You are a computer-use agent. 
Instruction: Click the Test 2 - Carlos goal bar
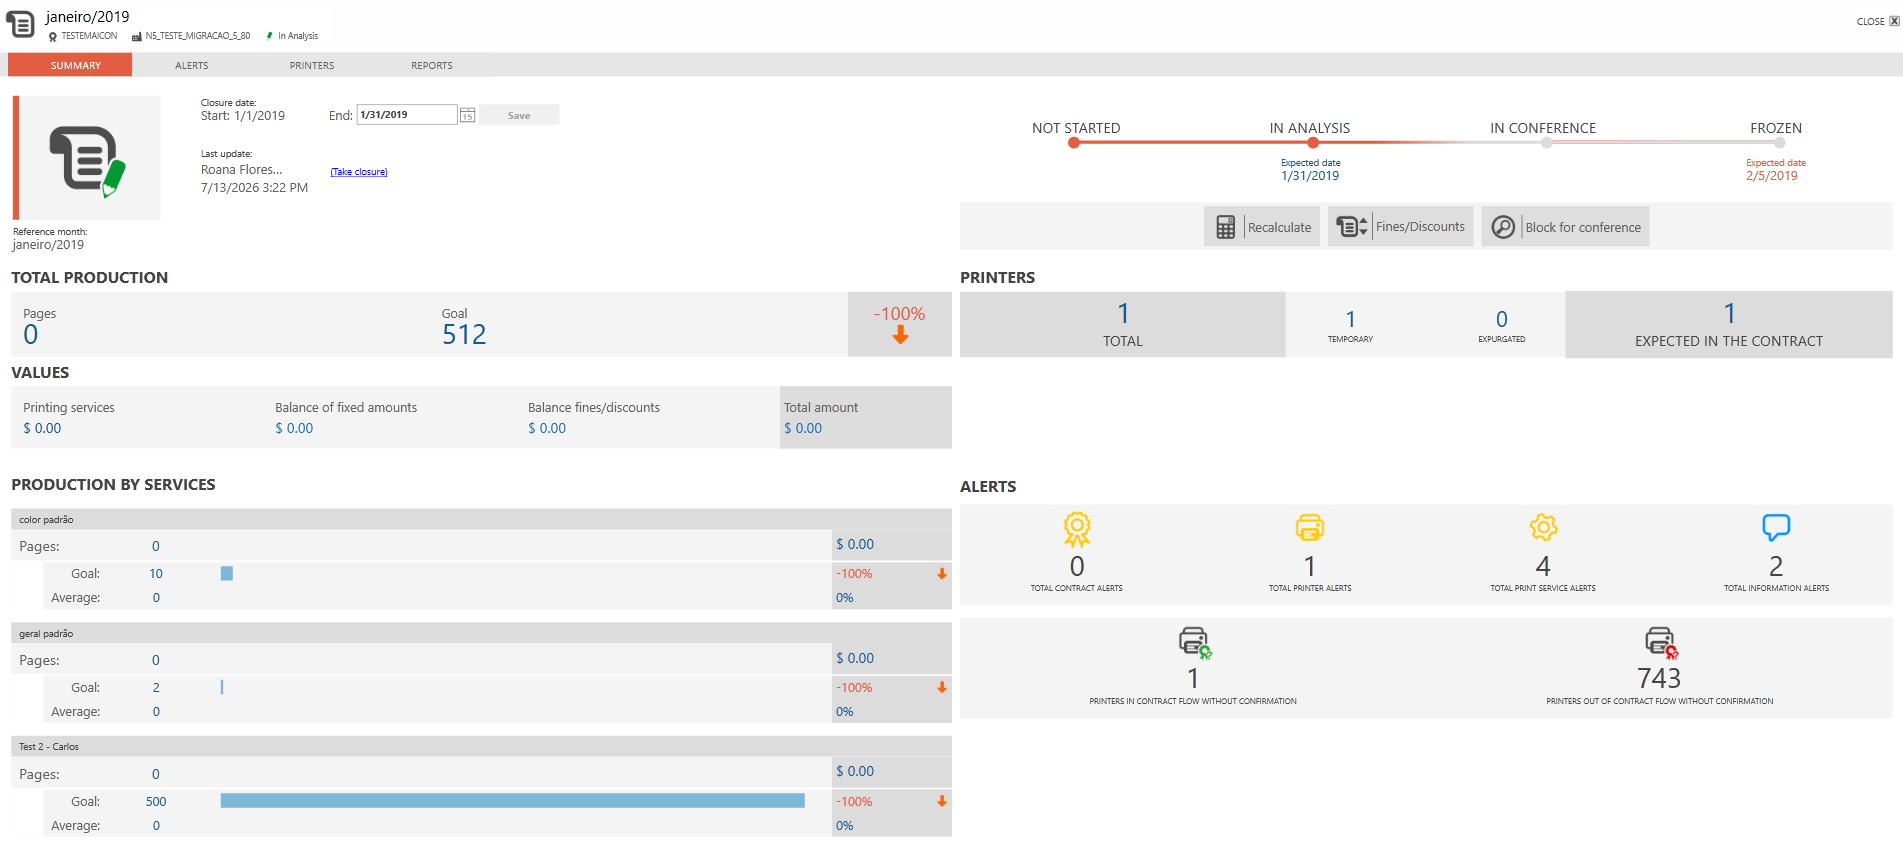coord(512,801)
